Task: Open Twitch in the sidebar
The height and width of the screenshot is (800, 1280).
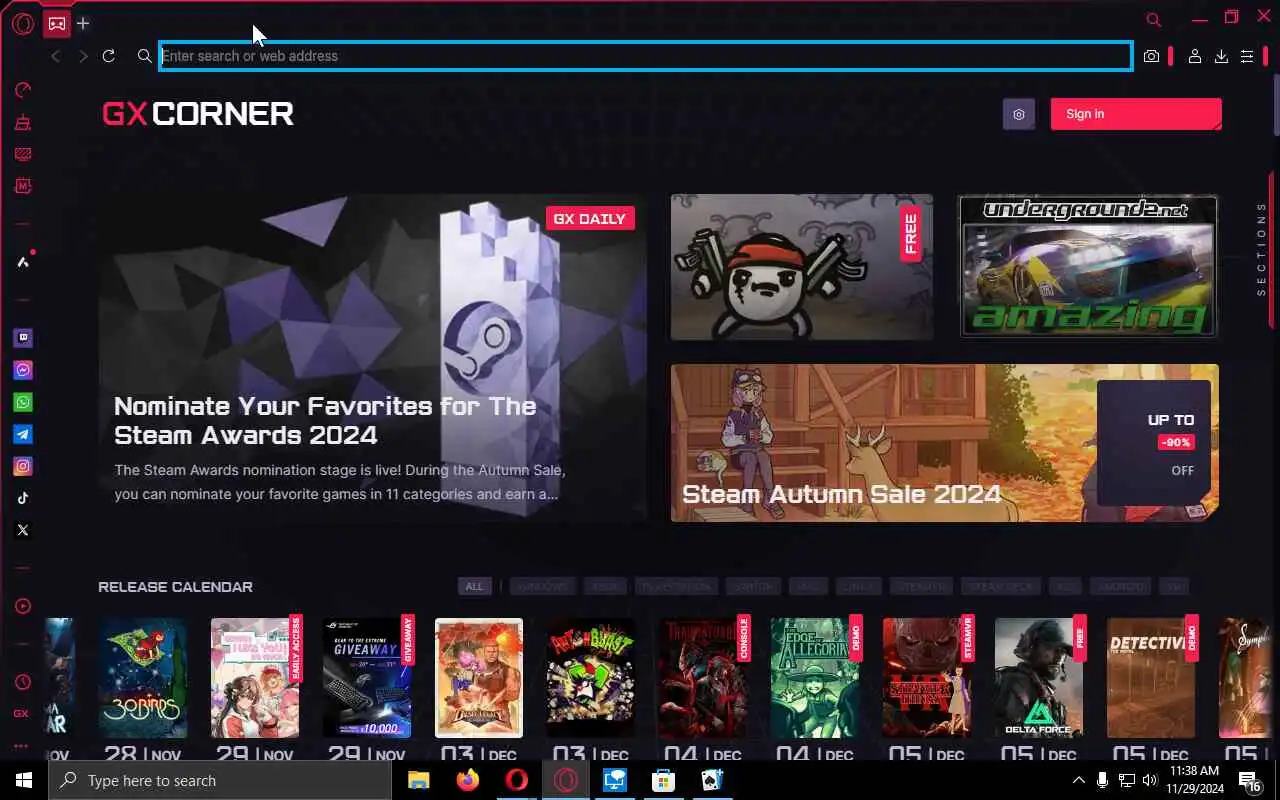Action: 23,338
